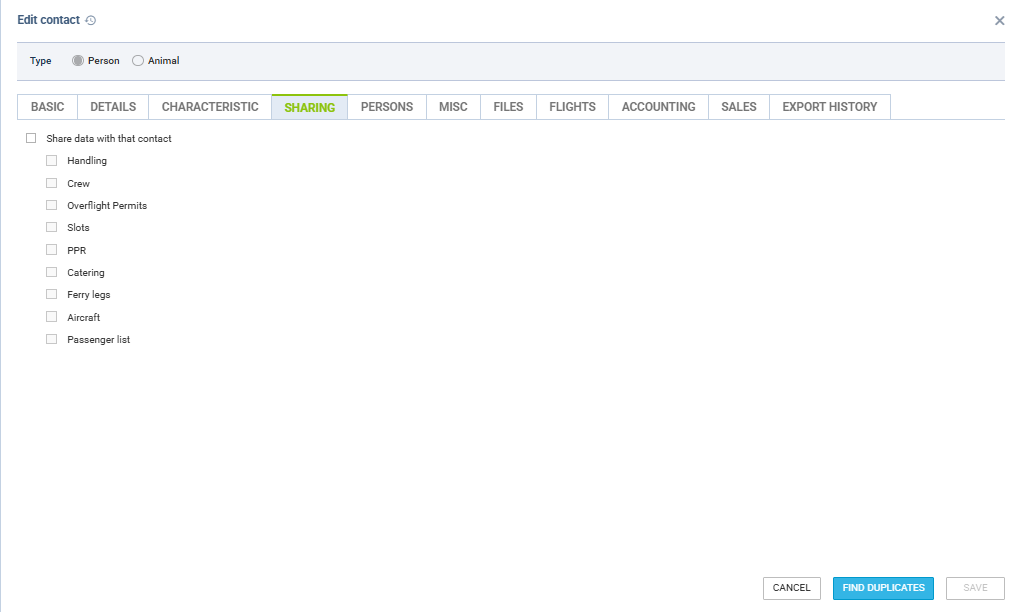Image resolution: width=1017 pixels, height=612 pixels.
Task: Enable Overflight Permits sharing
Action: pos(51,205)
